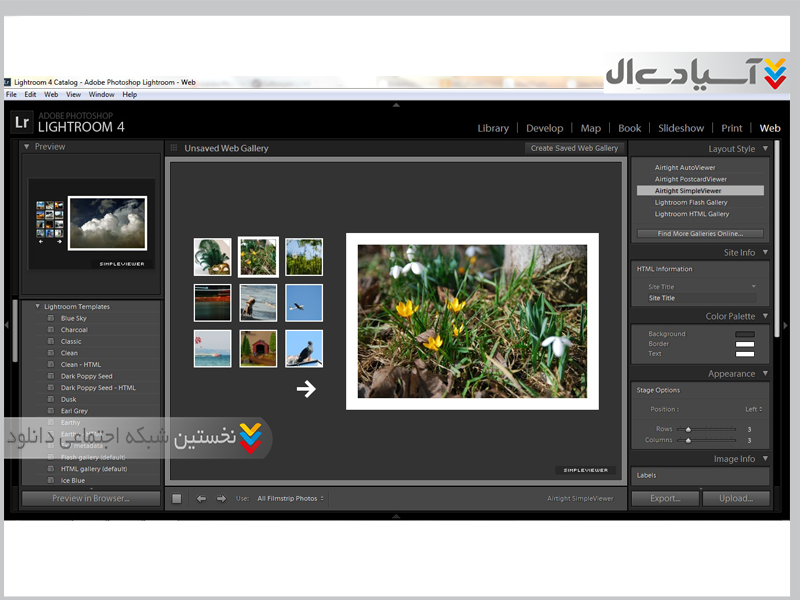Click the Background color swatch
The width and height of the screenshot is (800, 600).
click(744, 334)
